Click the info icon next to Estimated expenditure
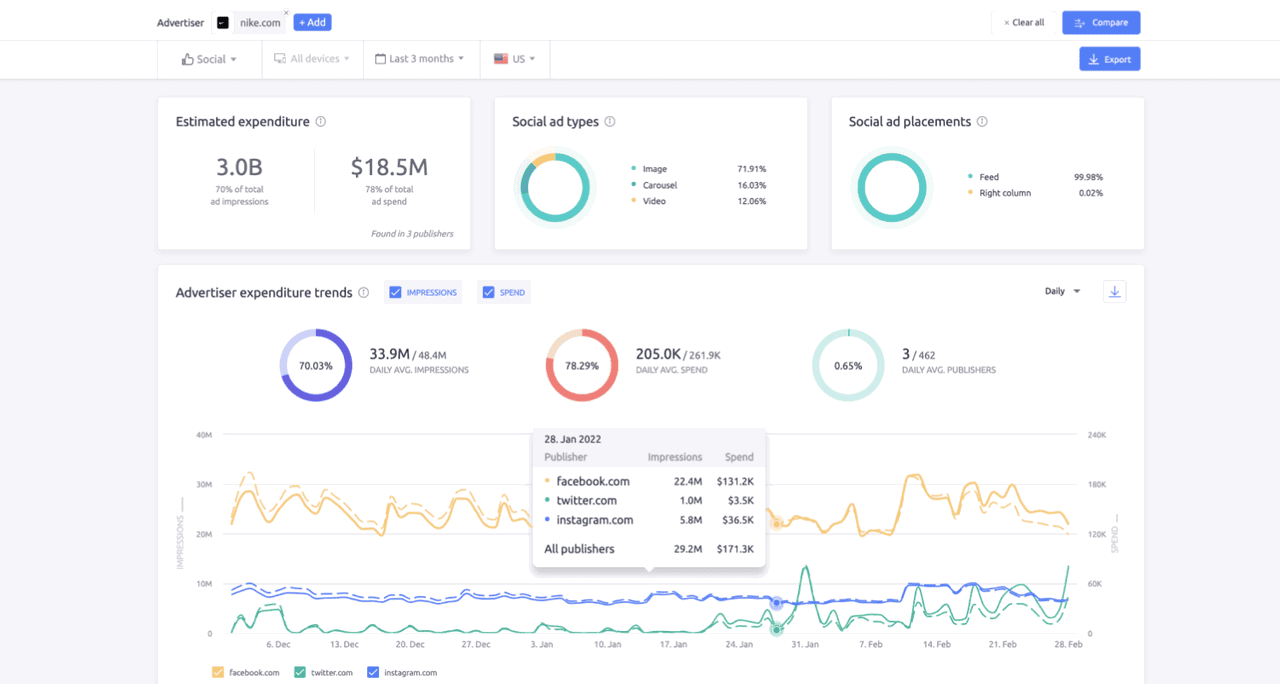Viewport: 1280px width, 684px height. tap(320, 121)
